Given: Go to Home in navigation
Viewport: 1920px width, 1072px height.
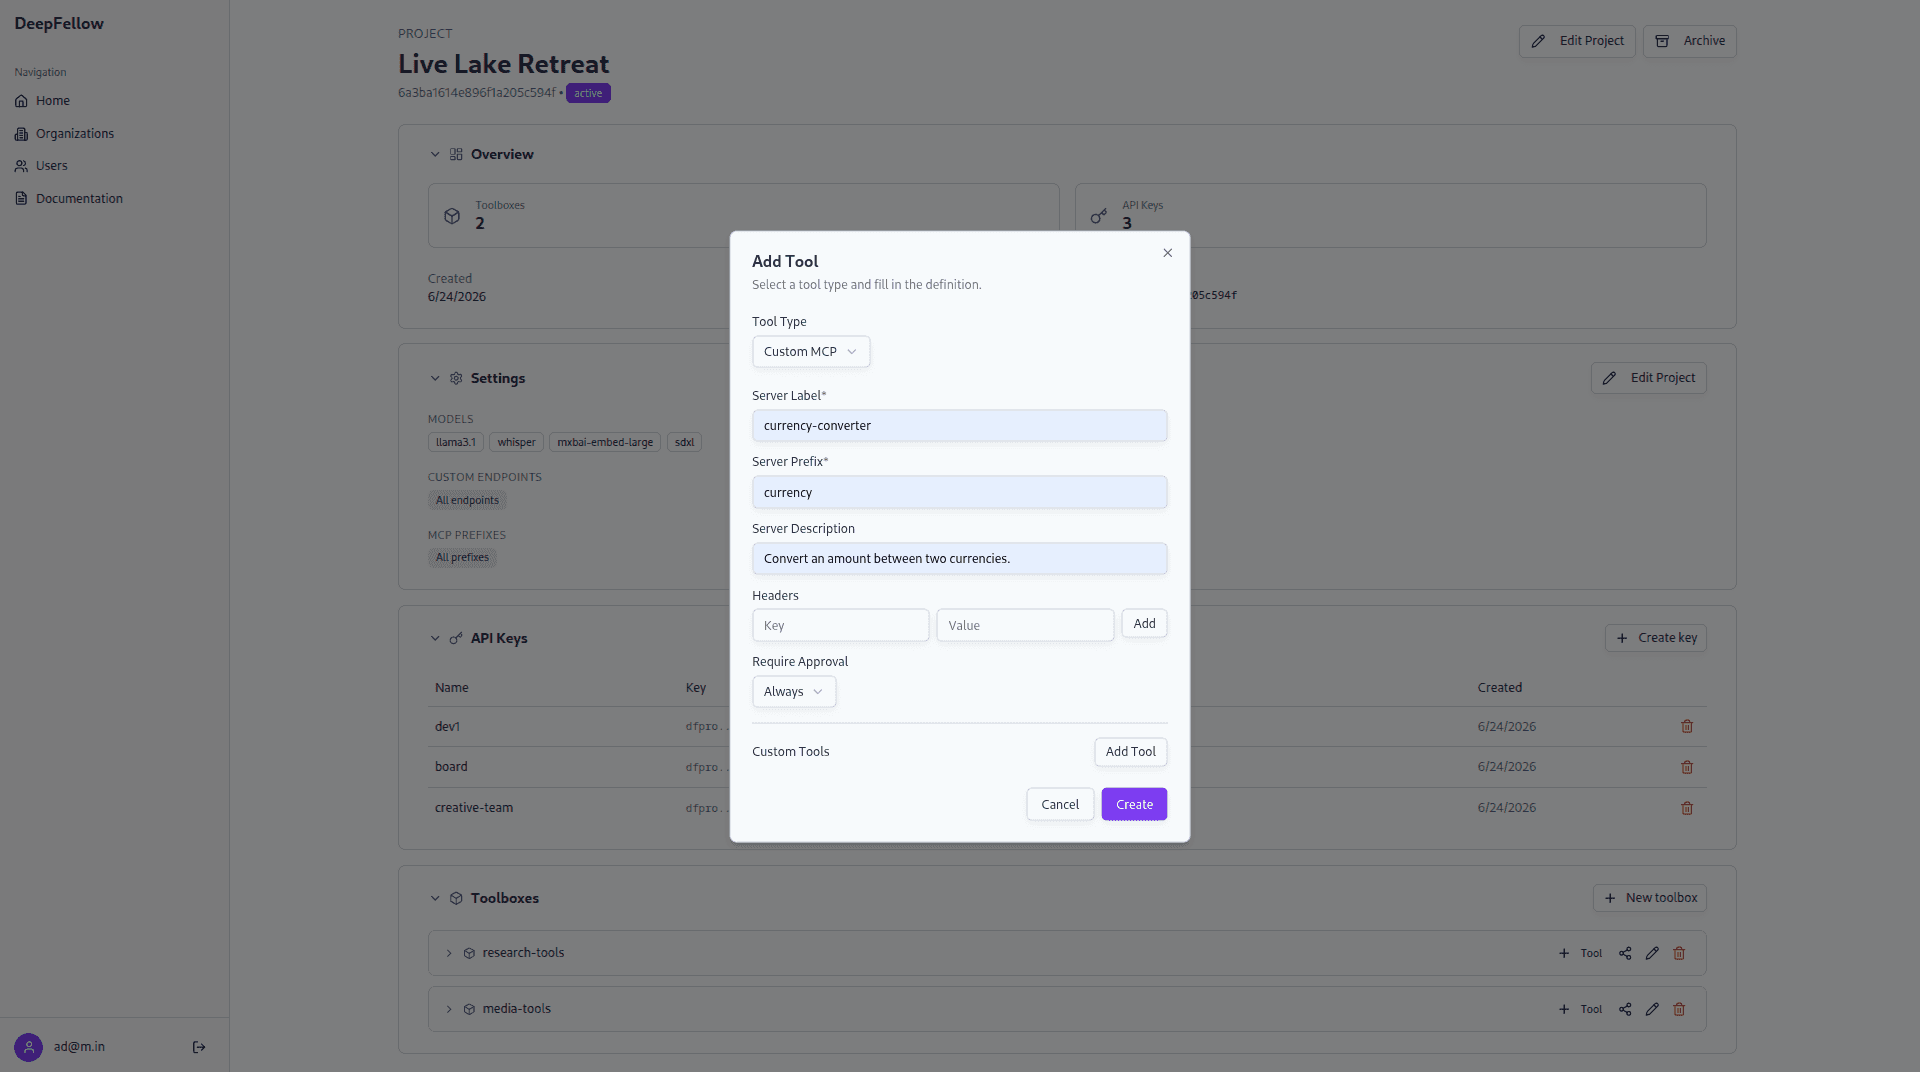Looking at the screenshot, I should pos(52,101).
